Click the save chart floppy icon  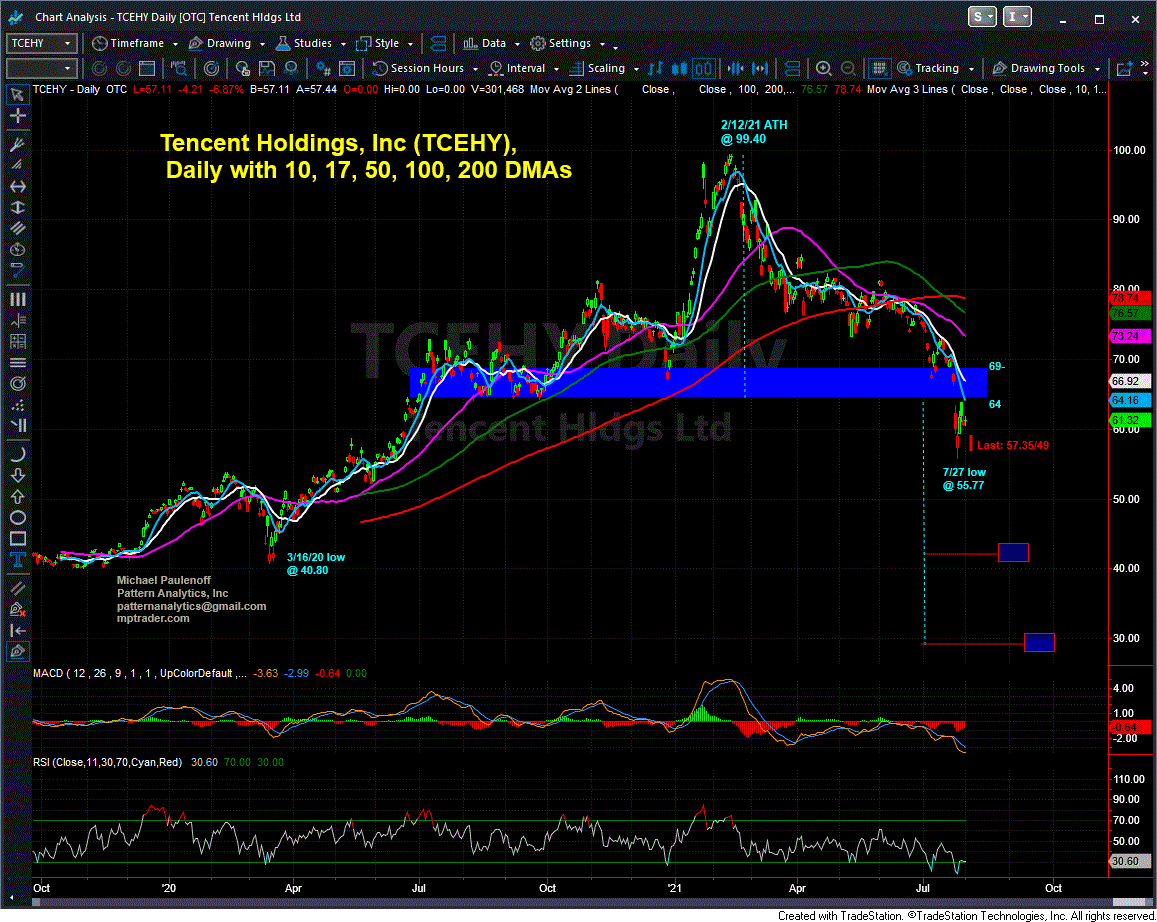point(266,69)
